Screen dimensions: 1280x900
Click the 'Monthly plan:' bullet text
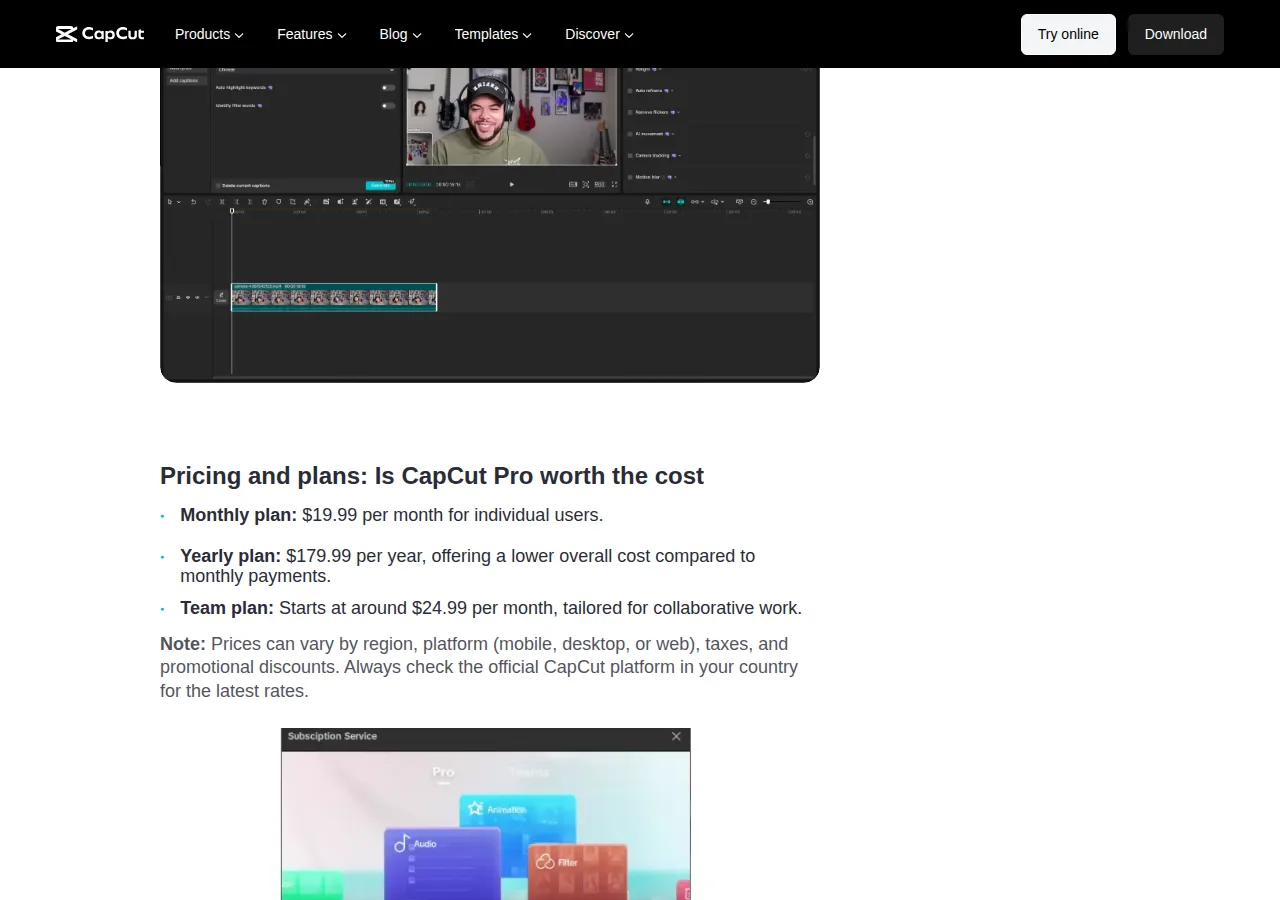[x=238, y=515]
